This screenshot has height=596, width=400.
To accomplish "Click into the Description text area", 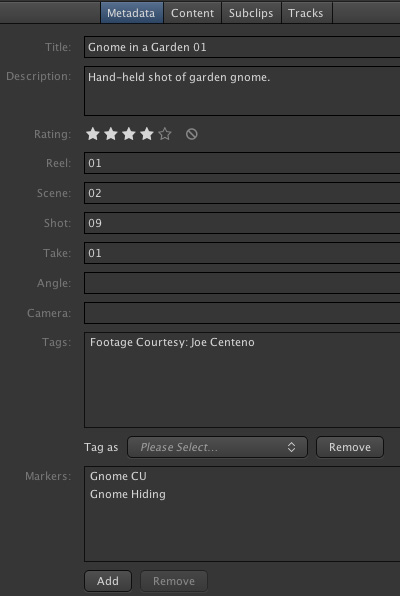I will point(242,91).
